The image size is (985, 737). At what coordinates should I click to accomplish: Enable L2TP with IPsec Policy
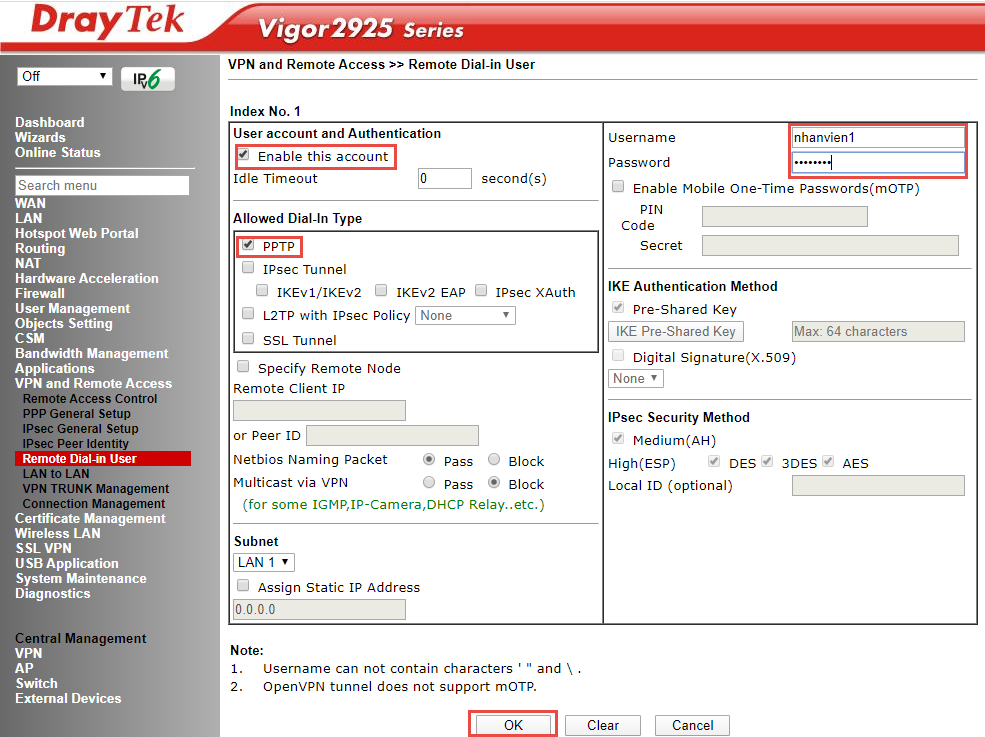pos(248,314)
